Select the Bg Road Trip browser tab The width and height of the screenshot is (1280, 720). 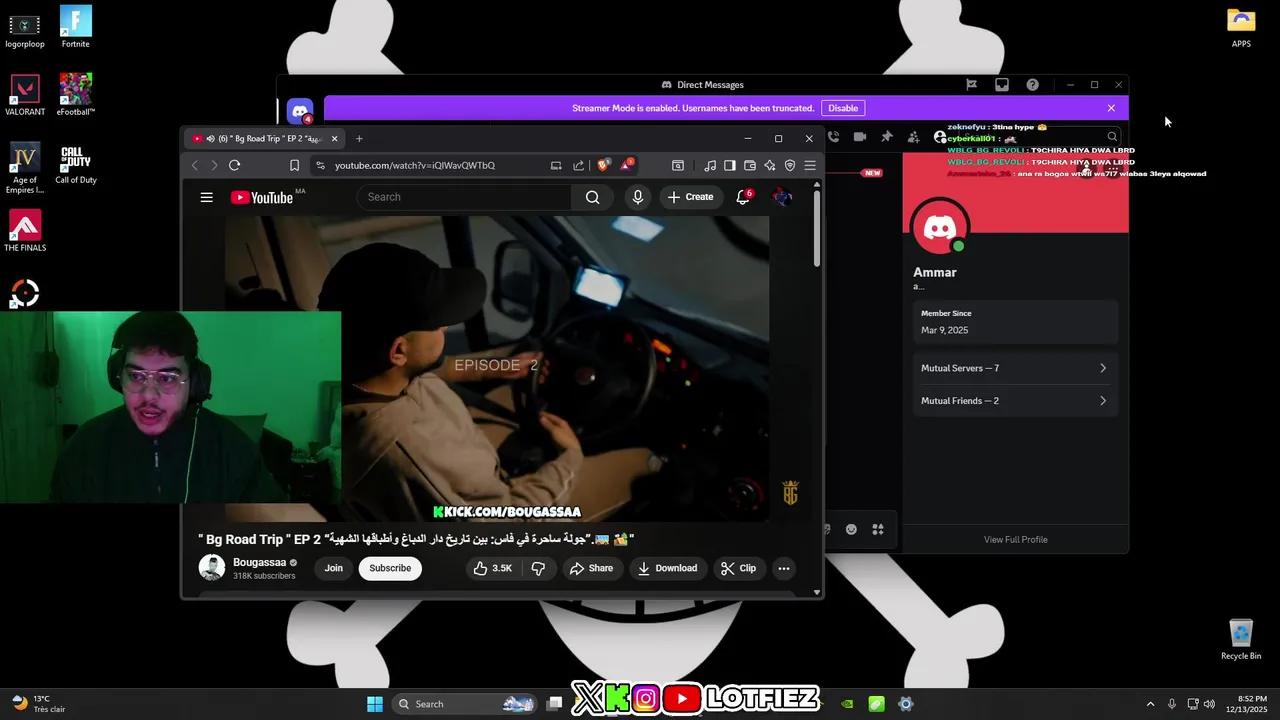[x=264, y=139]
